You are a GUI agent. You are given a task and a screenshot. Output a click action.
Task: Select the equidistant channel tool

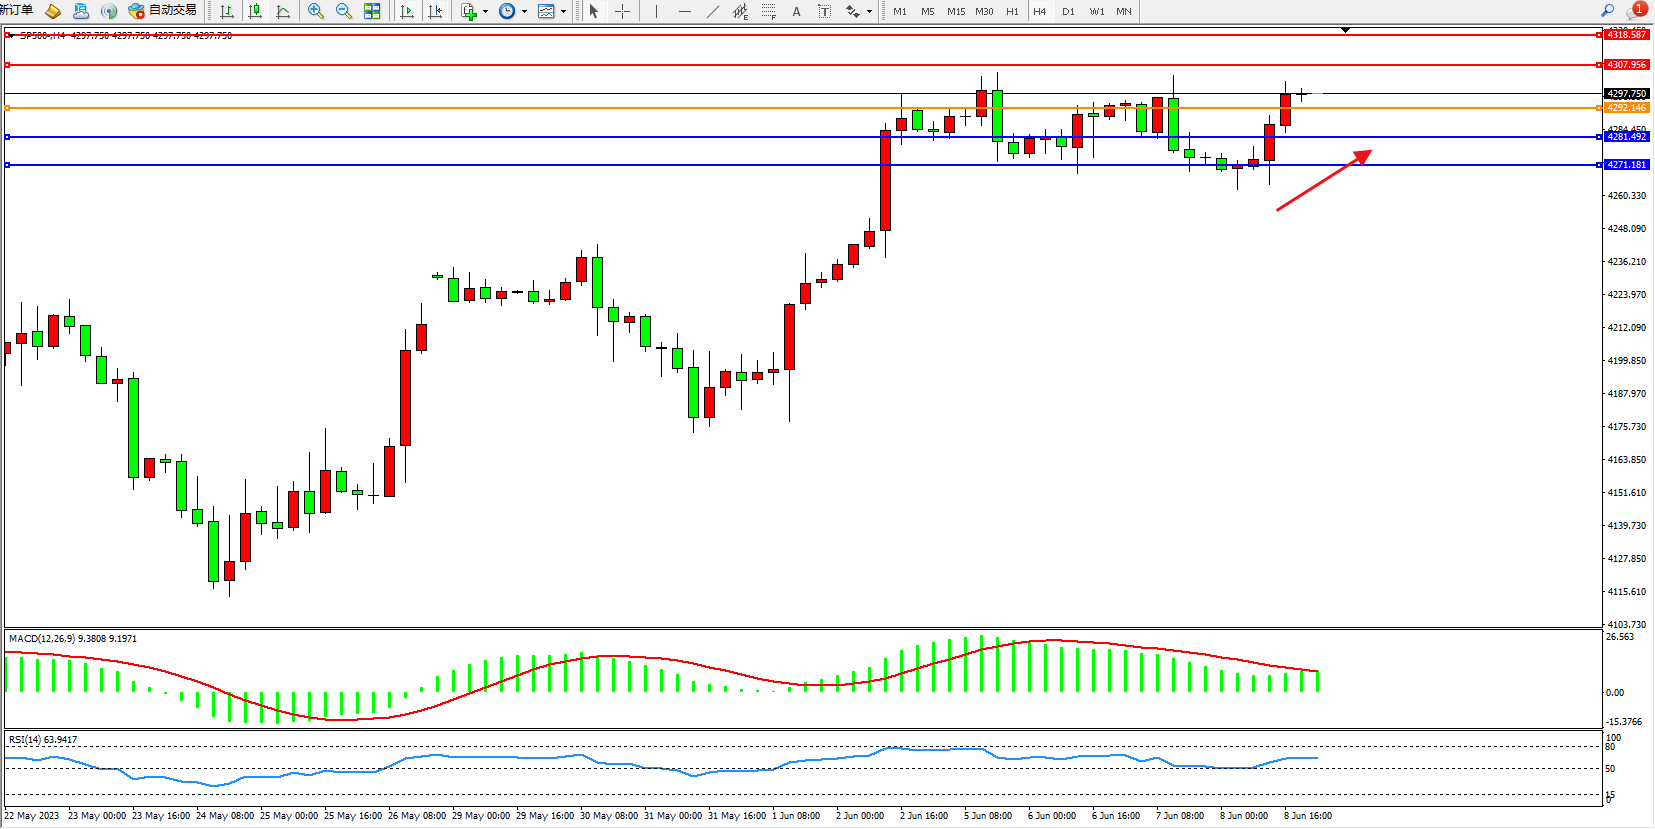740,11
